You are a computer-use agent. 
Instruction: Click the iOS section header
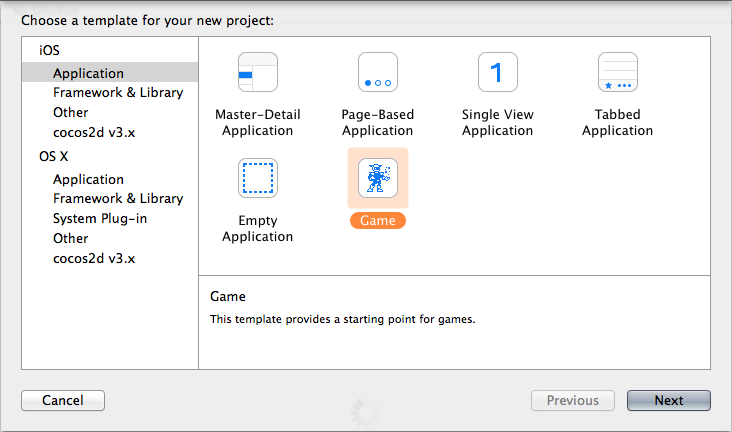[49, 50]
